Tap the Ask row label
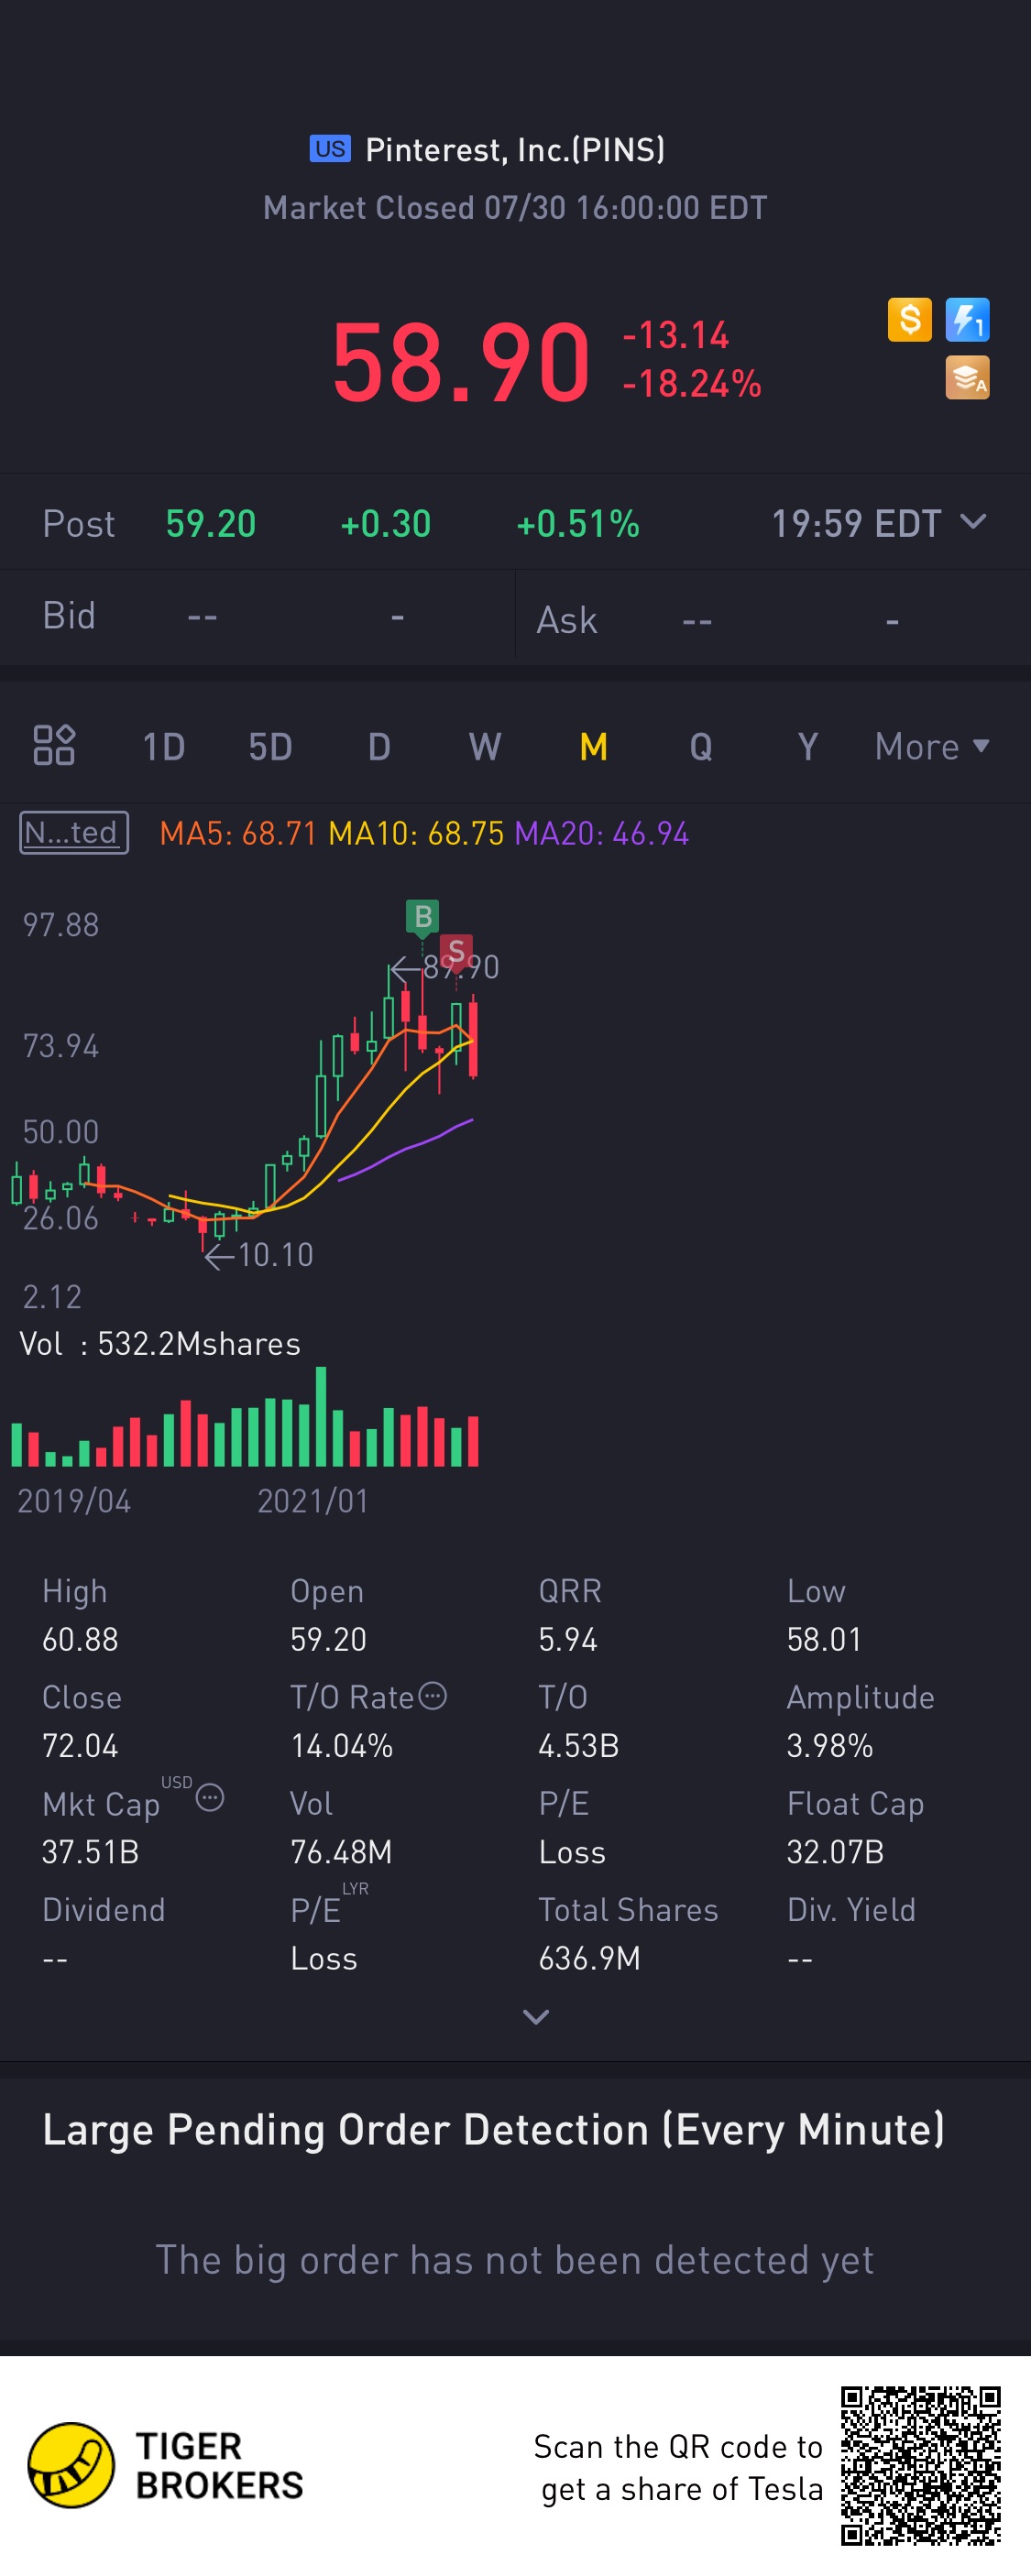The height and width of the screenshot is (2576, 1031). click(x=567, y=620)
